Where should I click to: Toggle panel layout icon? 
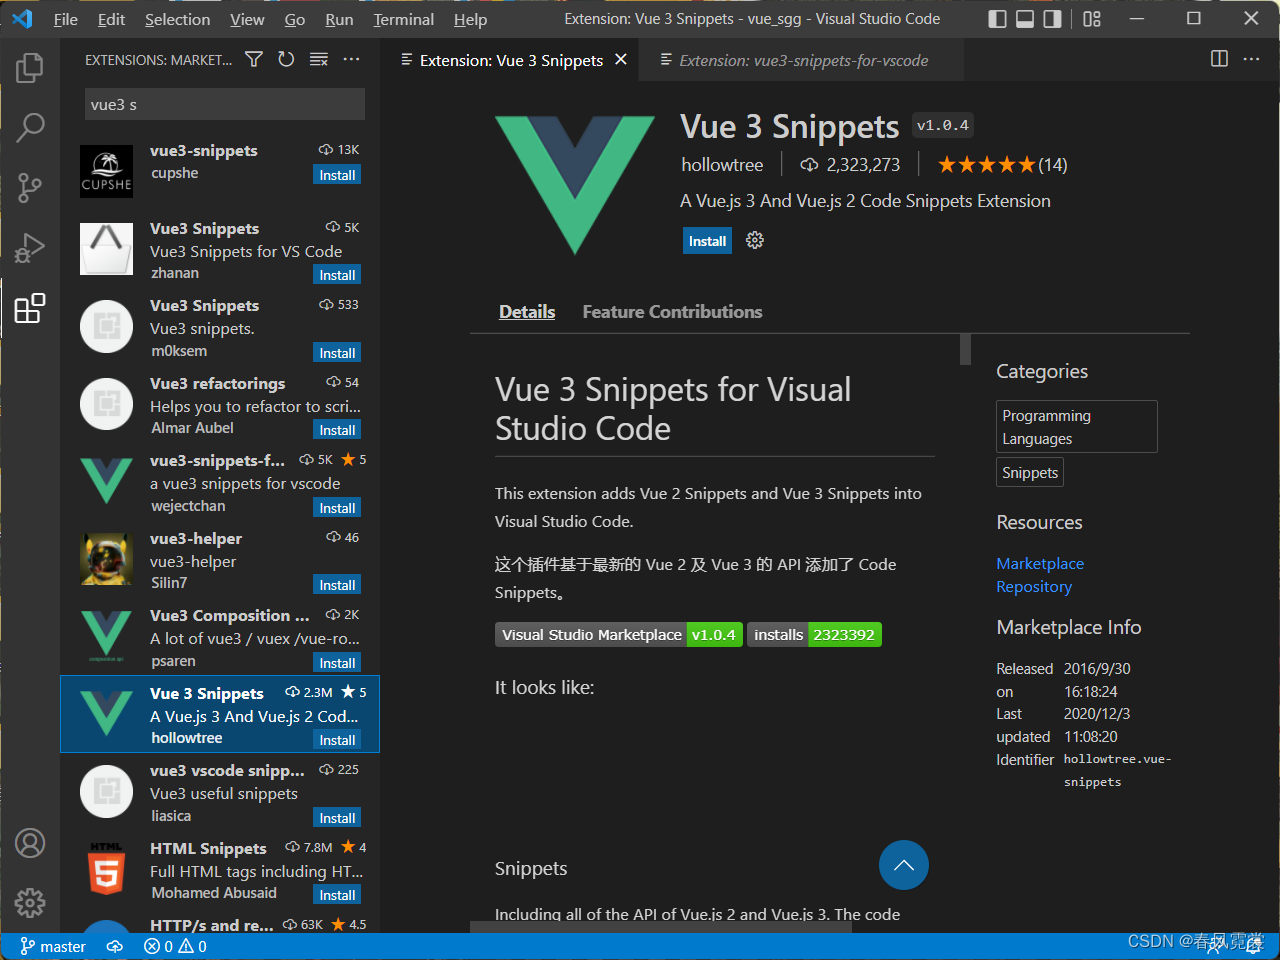click(x=1025, y=19)
